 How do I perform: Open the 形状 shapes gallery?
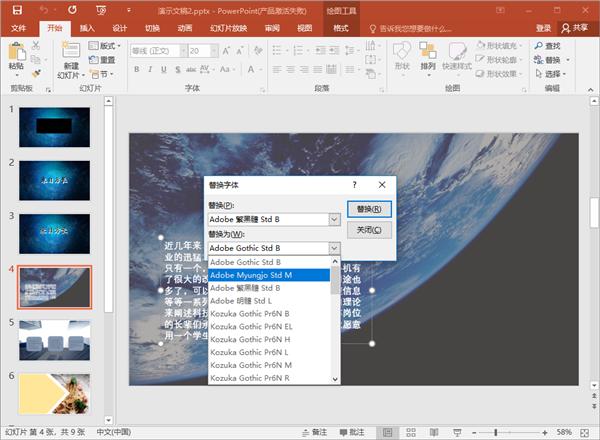pos(402,58)
